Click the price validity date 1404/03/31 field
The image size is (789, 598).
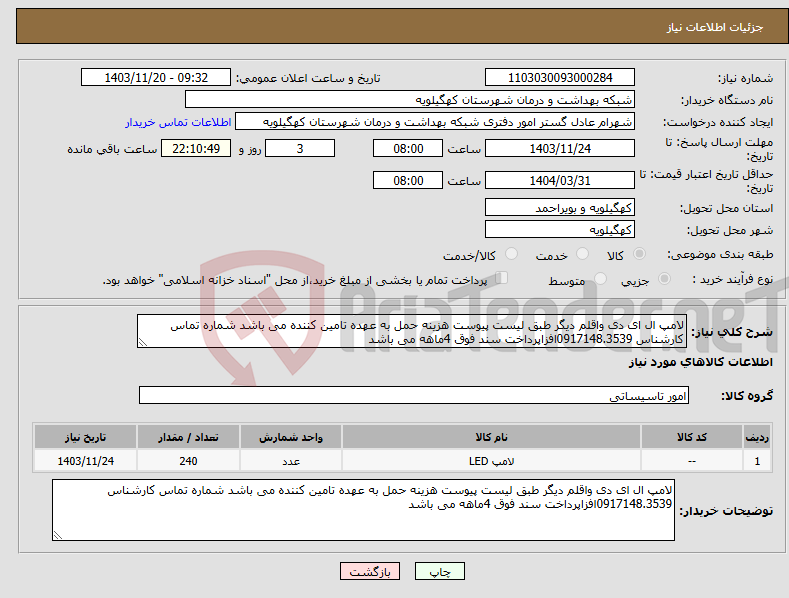point(560,180)
